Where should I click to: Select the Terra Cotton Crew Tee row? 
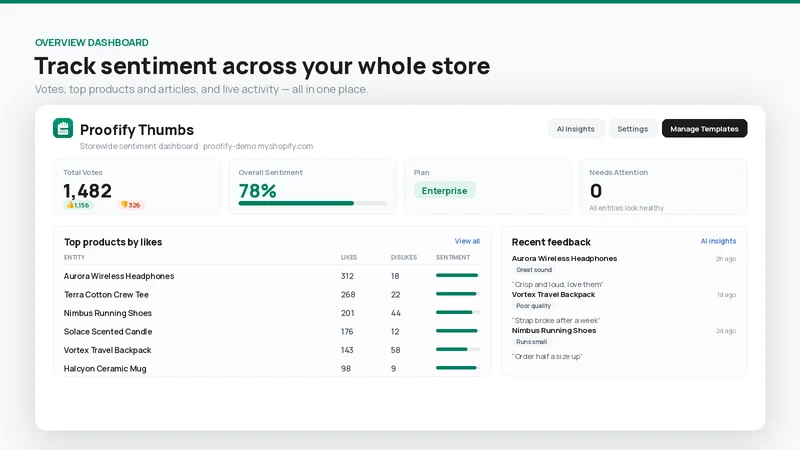pos(271,294)
